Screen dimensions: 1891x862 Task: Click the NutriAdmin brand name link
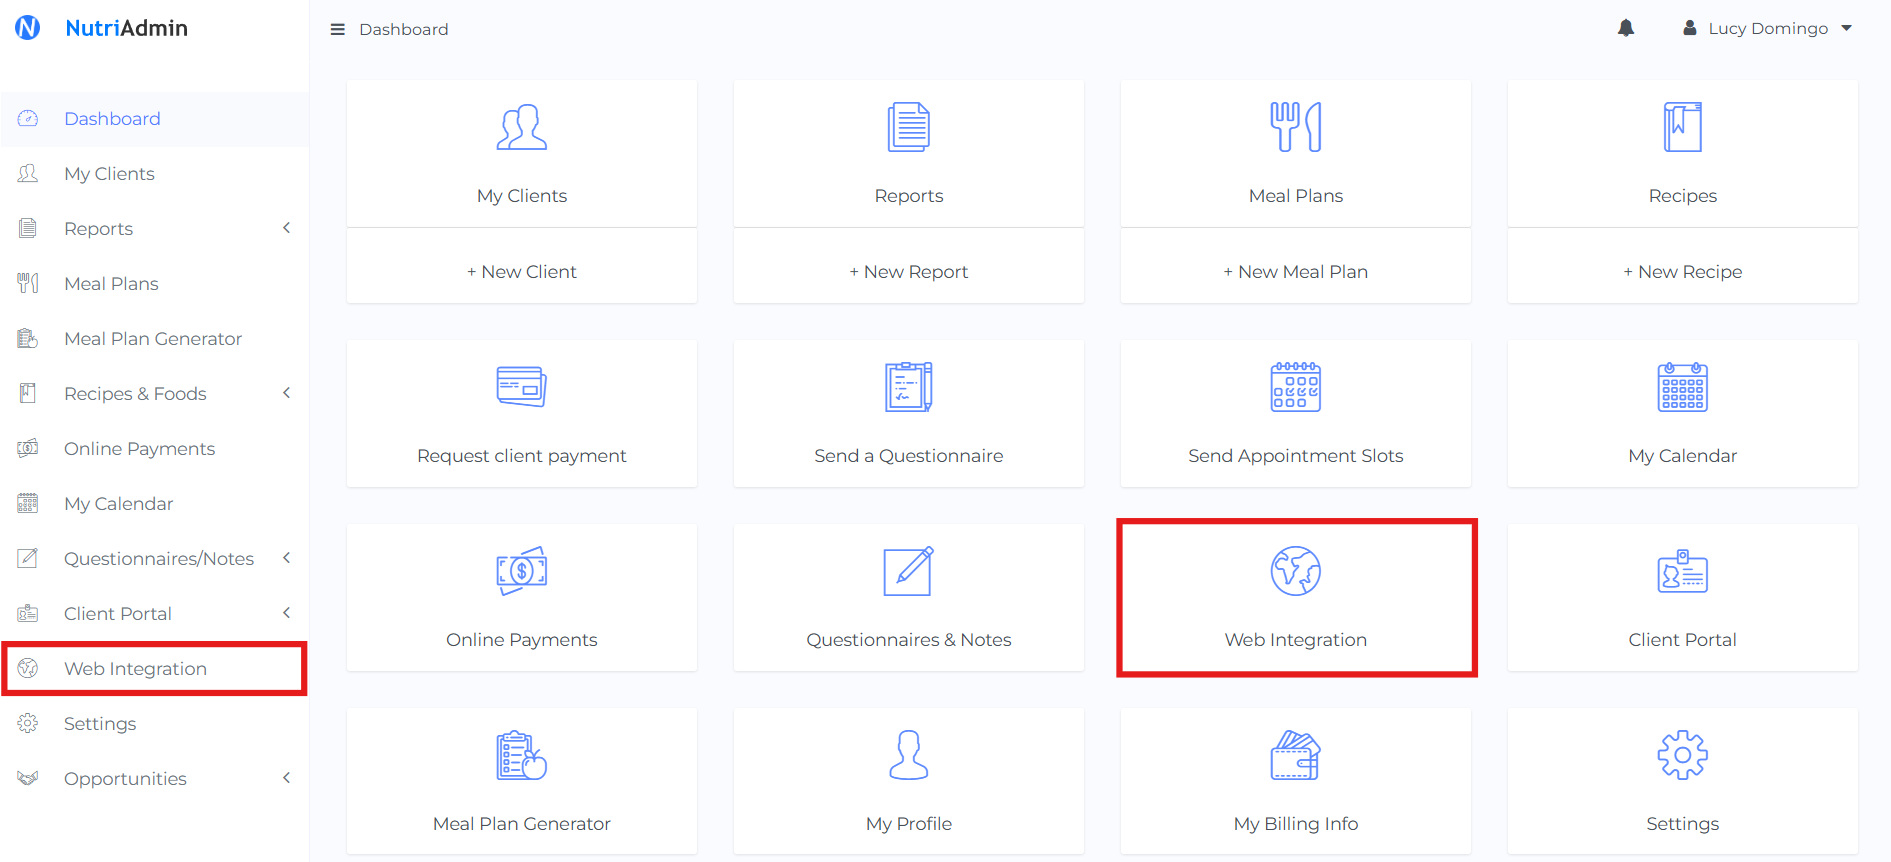[127, 28]
